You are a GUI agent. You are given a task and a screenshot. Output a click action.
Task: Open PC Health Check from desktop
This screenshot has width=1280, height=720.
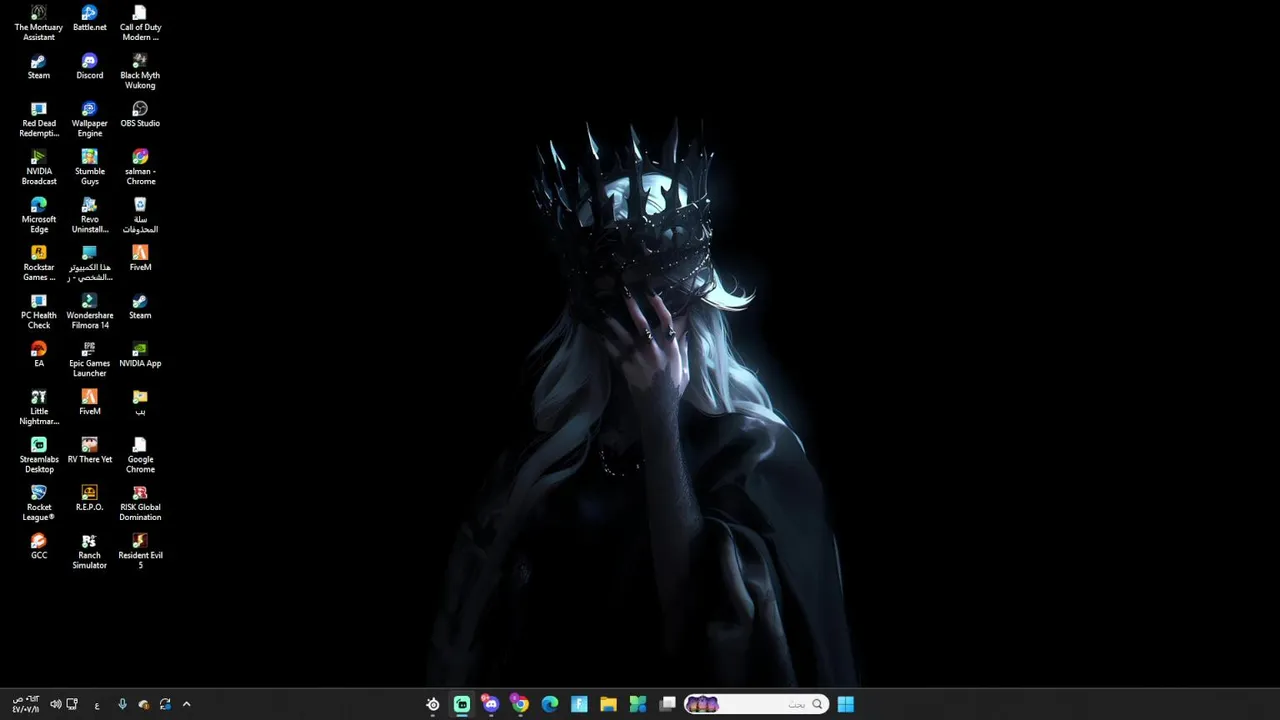pyautogui.click(x=39, y=311)
